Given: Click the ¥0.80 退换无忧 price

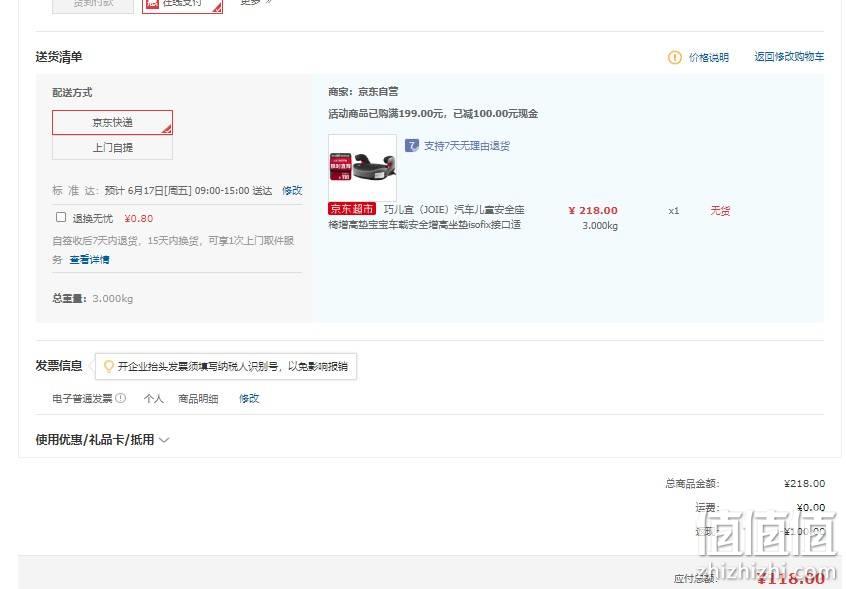Looking at the screenshot, I should click(139, 218).
